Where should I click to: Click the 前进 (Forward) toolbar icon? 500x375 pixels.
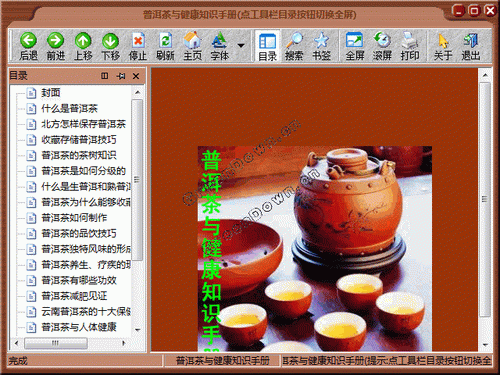click(55, 40)
